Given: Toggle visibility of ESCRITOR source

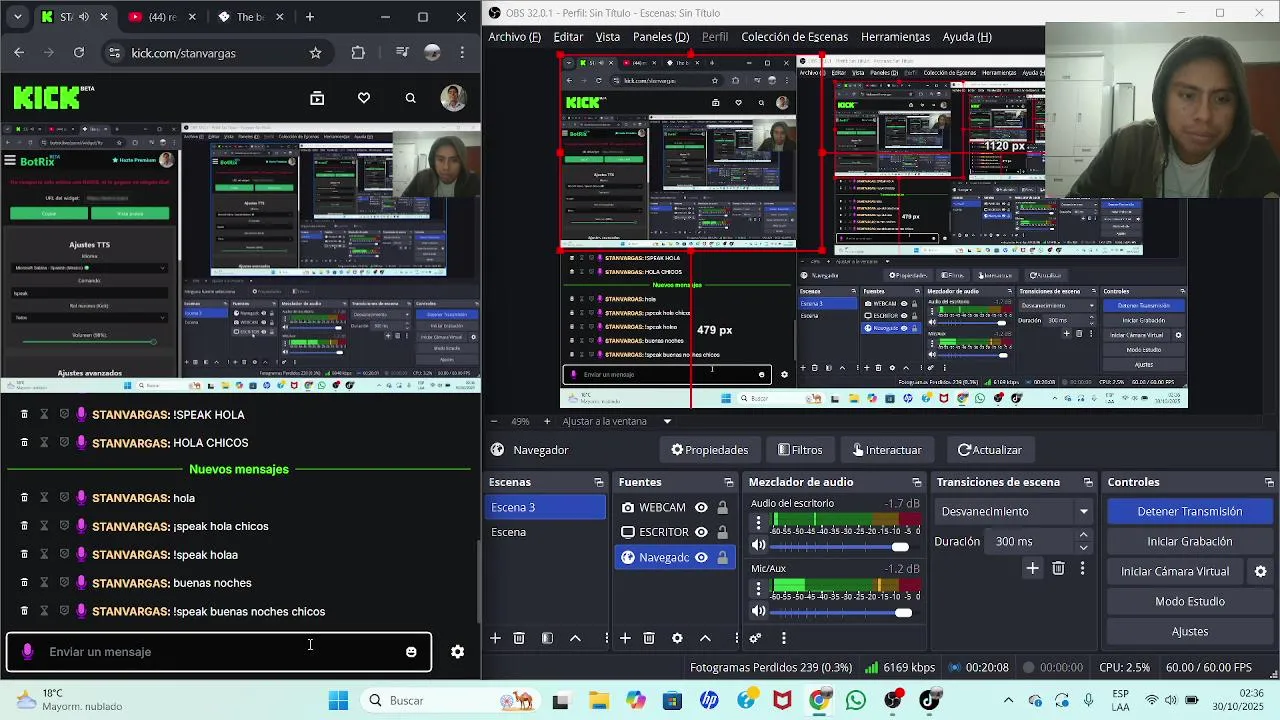Looking at the screenshot, I should [x=701, y=532].
